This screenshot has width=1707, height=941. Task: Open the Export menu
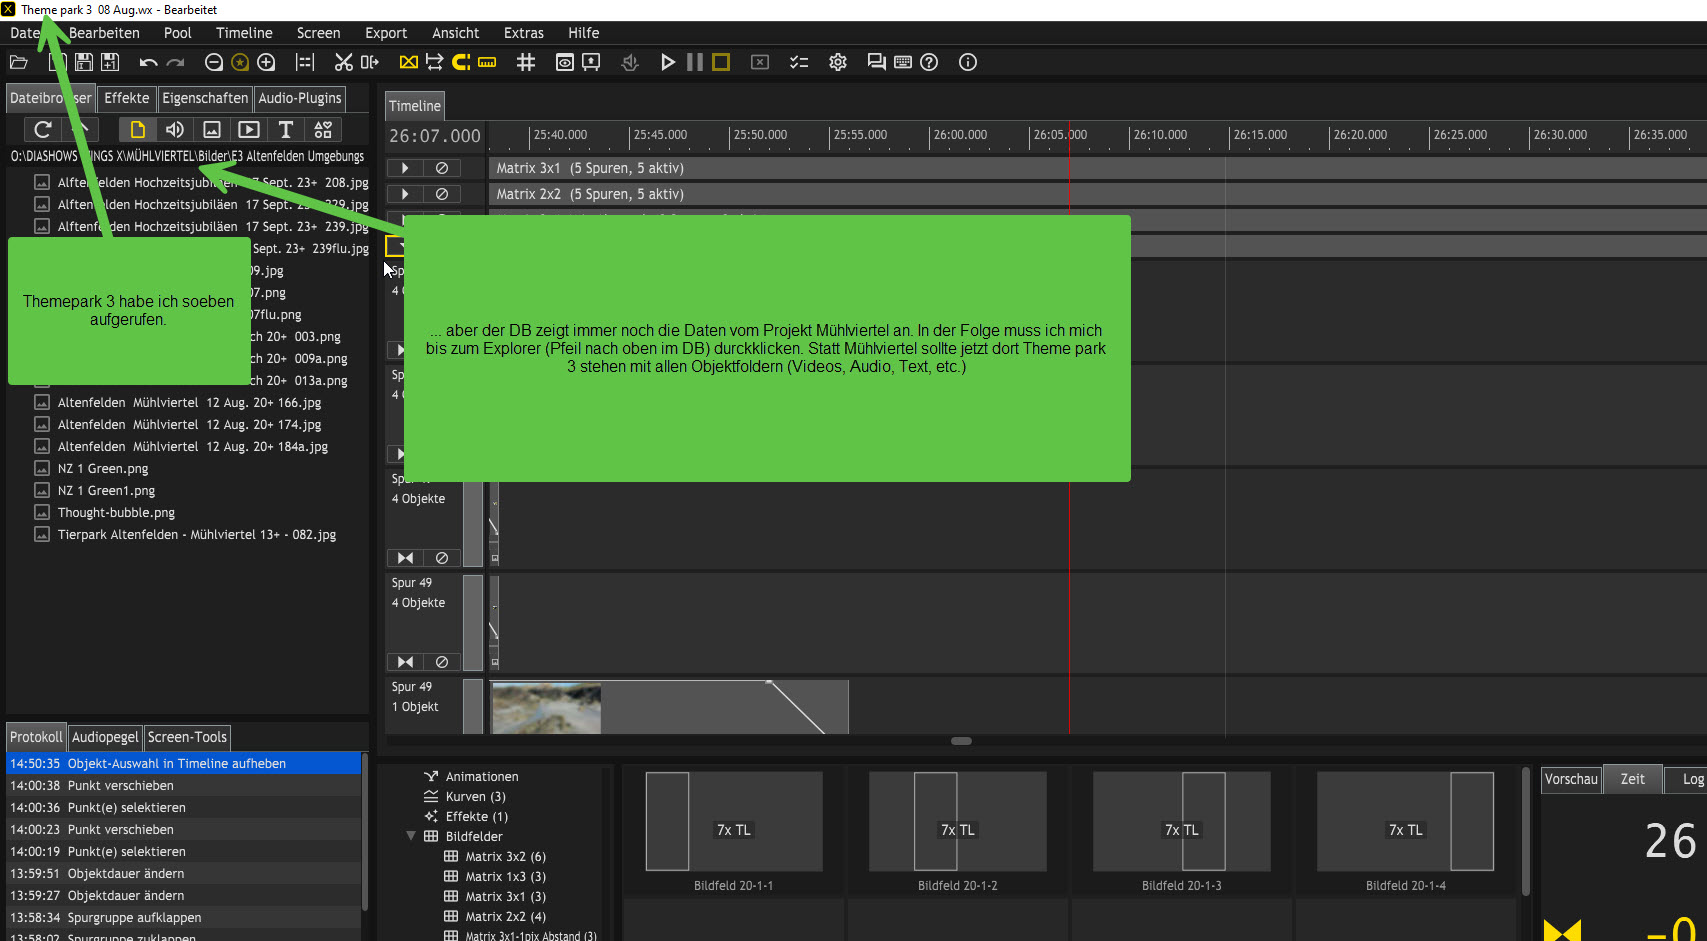[386, 33]
